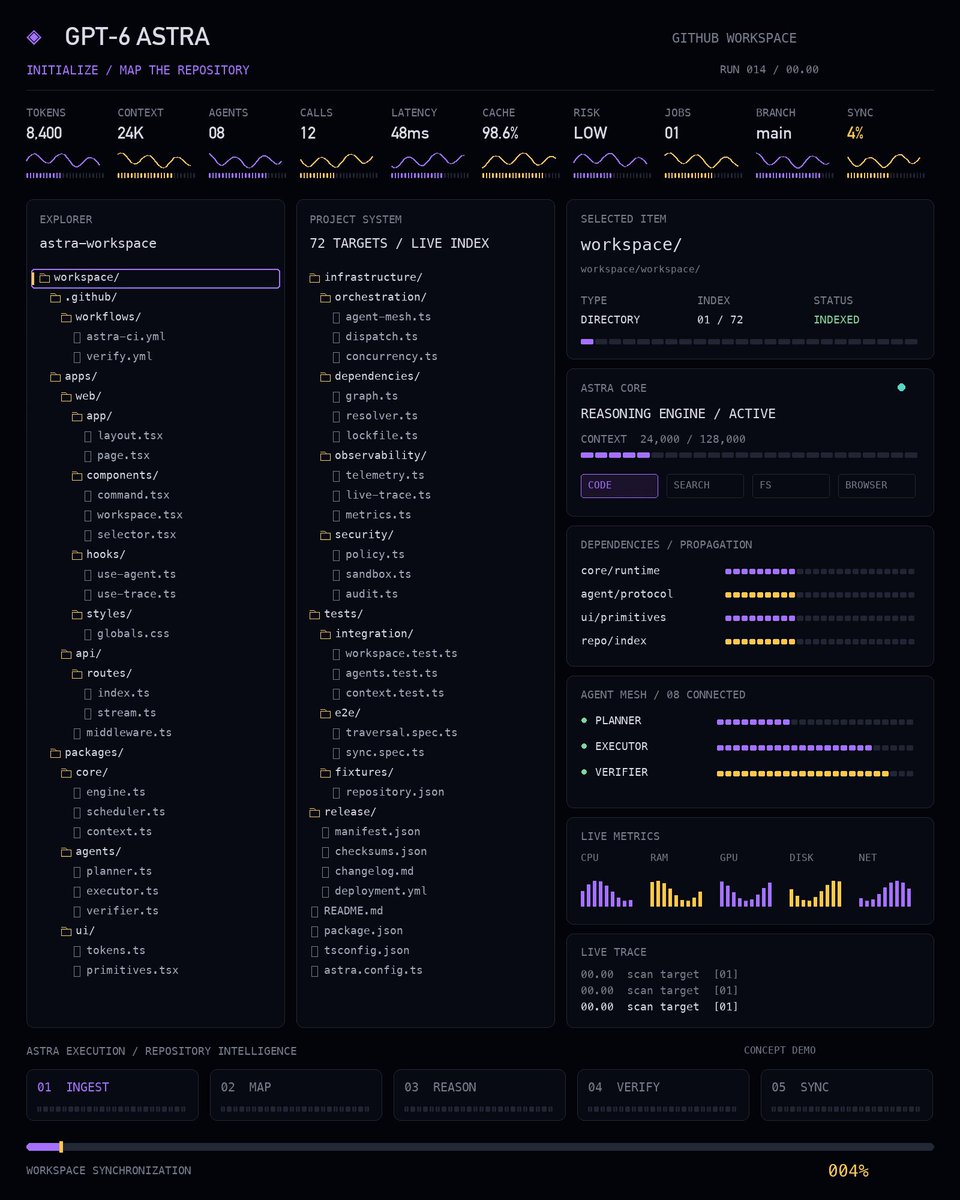
Task: Click the file icon beside middleware.ts
Action: click(x=78, y=733)
